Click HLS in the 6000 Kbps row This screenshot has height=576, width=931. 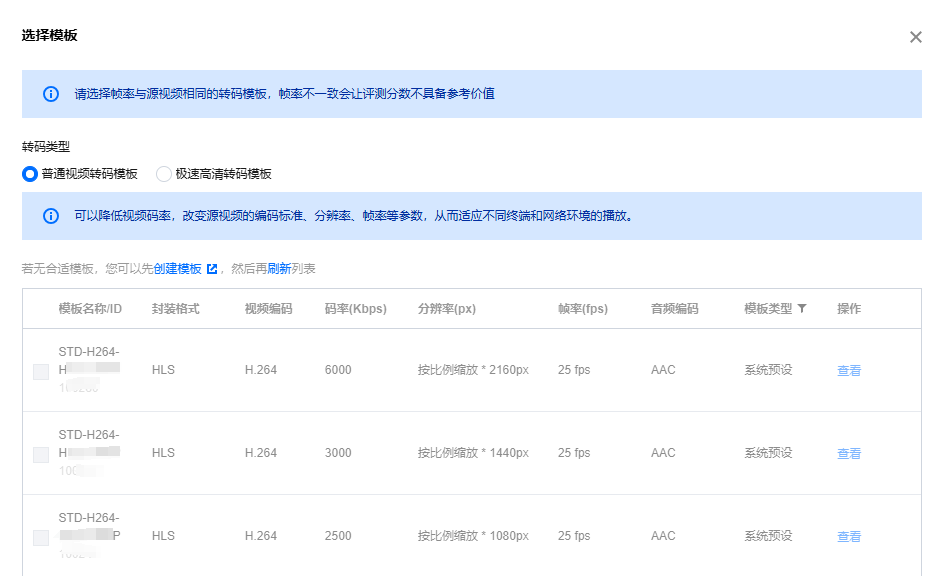point(163,370)
